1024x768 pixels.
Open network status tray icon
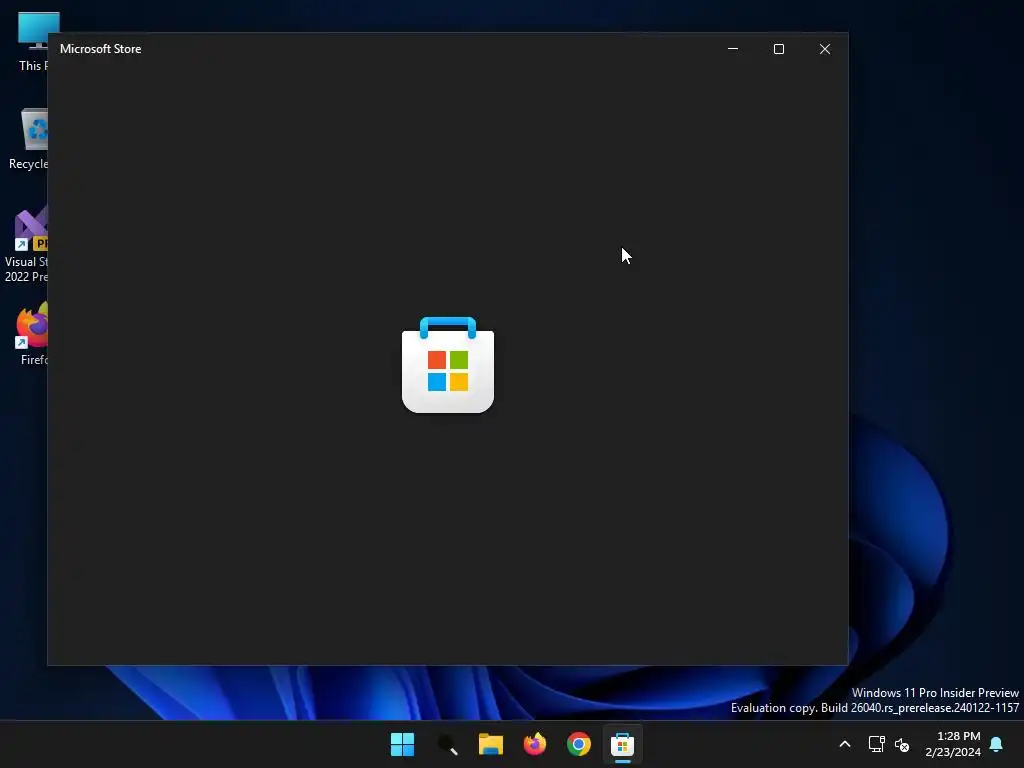876,744
